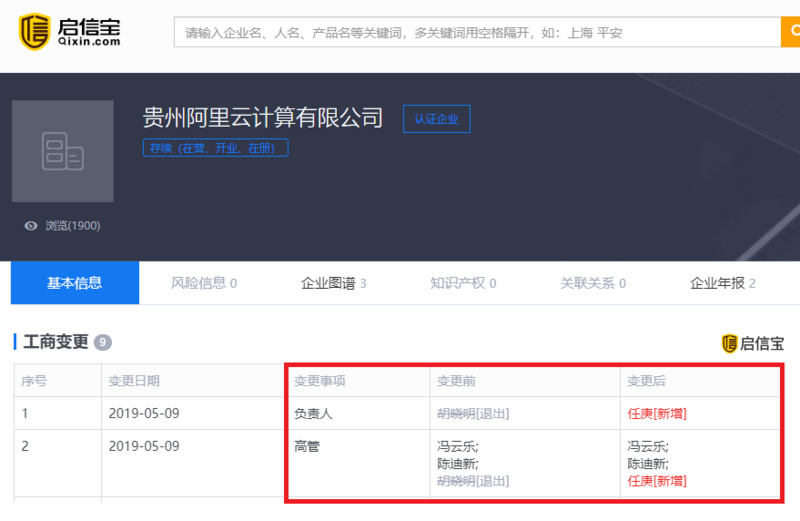Click 任庚[新增] in the 负责人 row
The height and width of the screenshot is (521, 800).
pos(657,413)
